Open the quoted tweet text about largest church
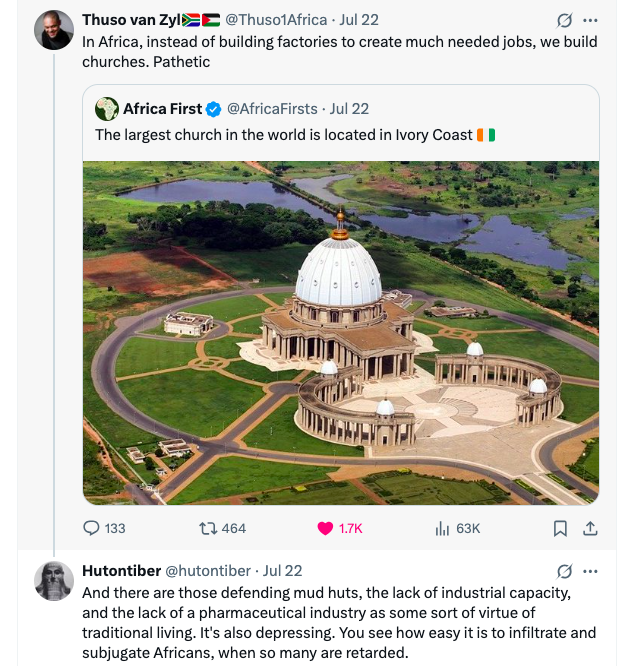 pos(283,135)
